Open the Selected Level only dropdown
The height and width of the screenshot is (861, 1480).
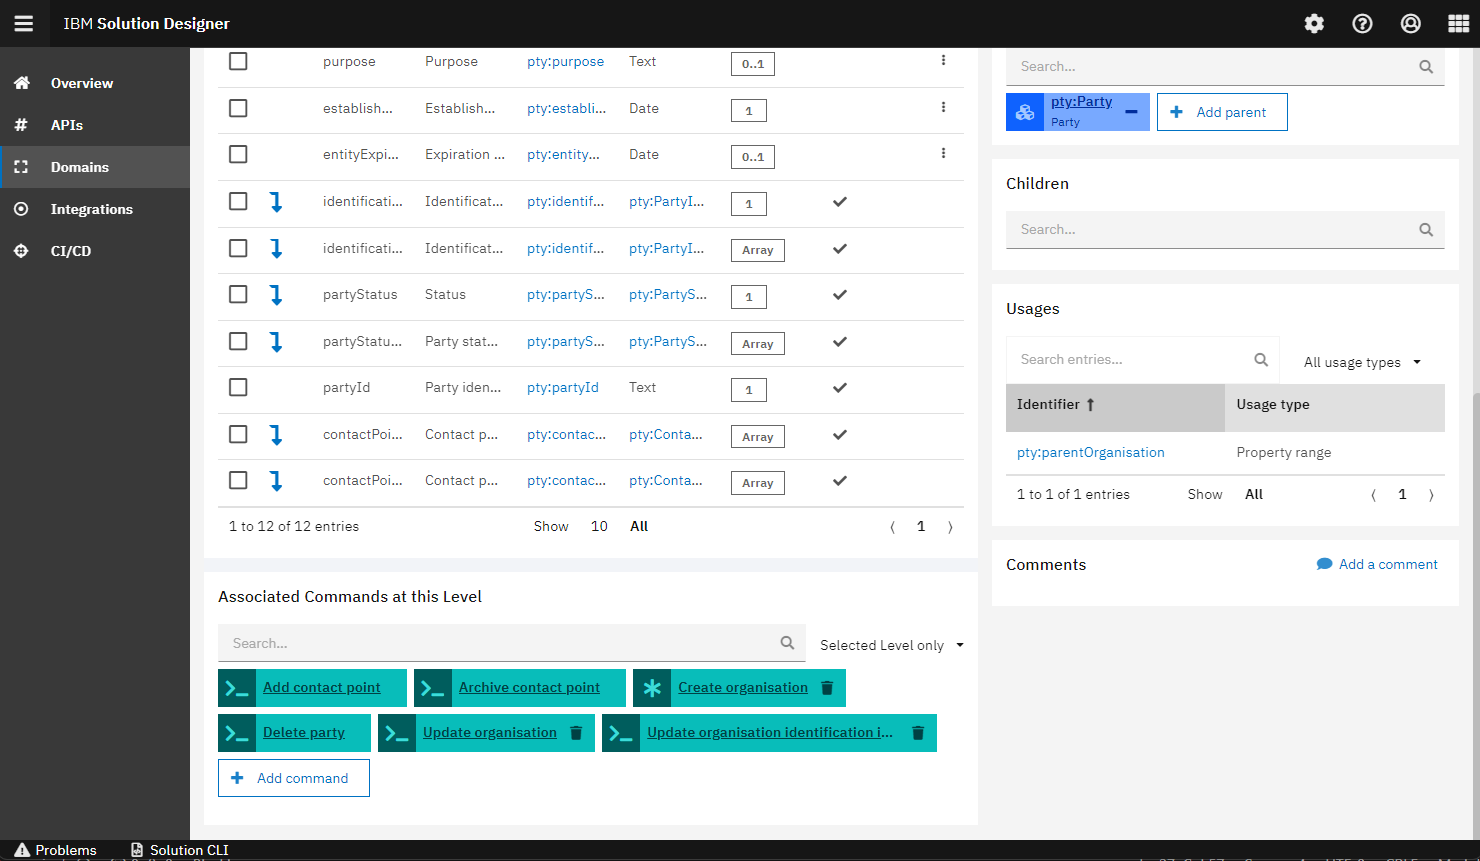[x=891, y=645]
